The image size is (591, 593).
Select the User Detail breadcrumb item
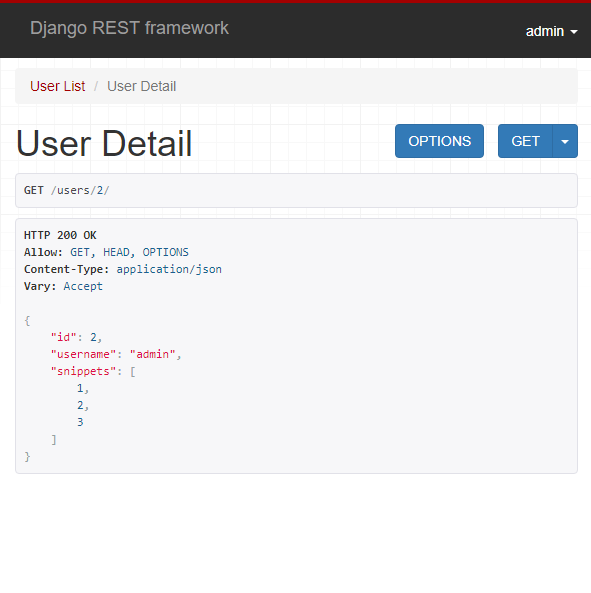click(141, 86)
